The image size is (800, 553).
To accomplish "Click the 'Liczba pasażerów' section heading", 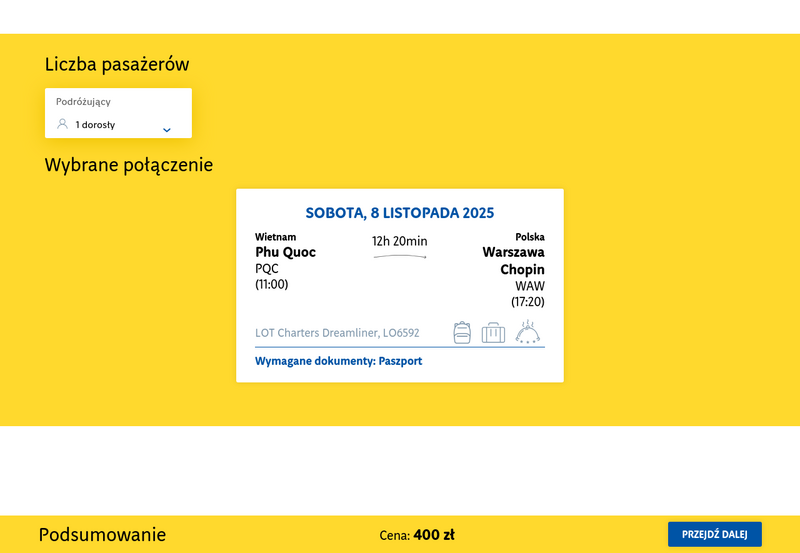I will (117, 65).
